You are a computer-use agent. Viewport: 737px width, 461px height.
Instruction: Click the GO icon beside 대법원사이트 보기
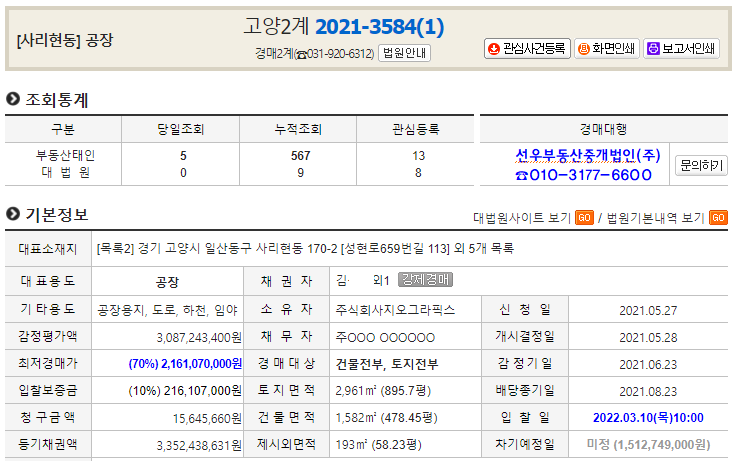tap(584, 218)
